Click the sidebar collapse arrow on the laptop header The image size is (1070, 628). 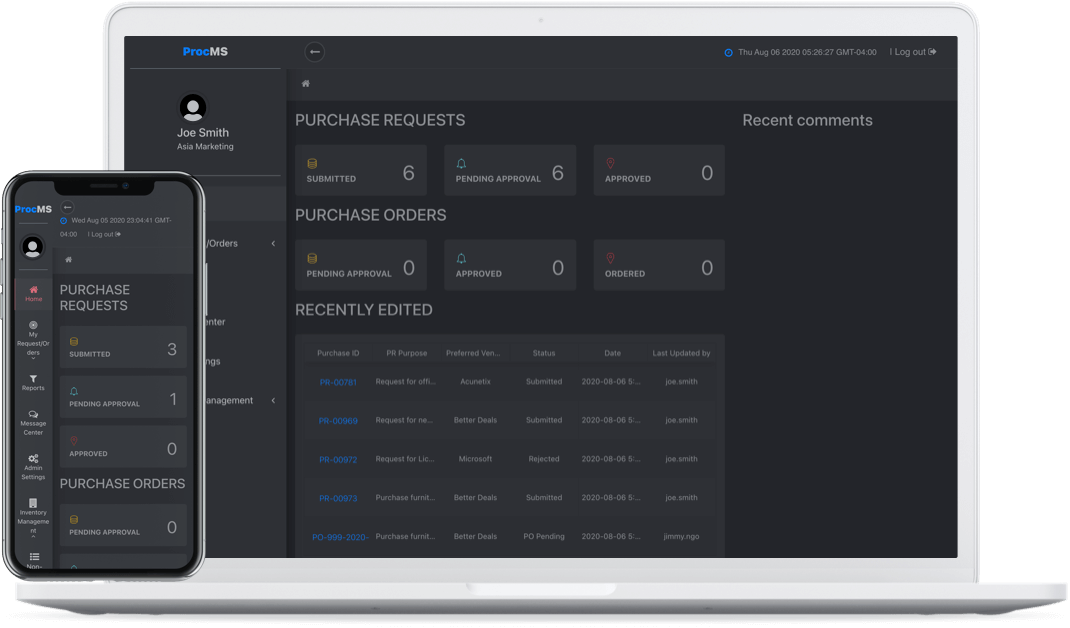click(x=314, y=52)
